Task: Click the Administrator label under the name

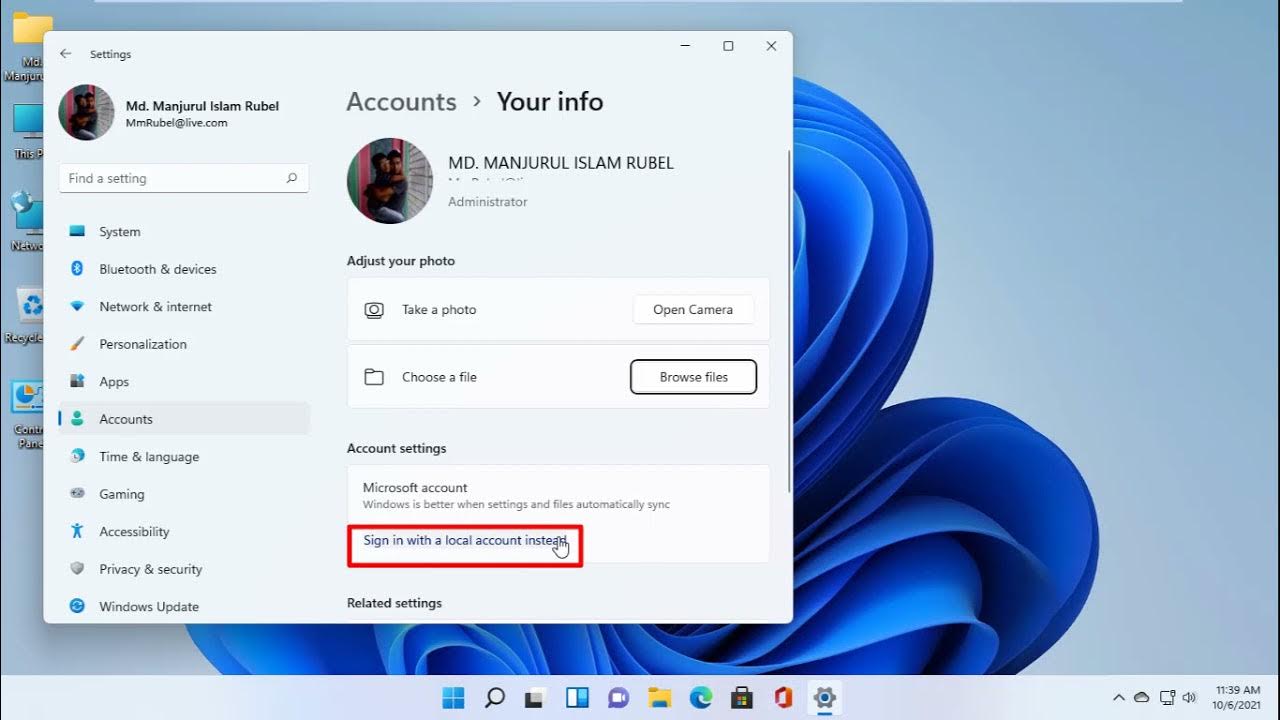Action: 487,202
